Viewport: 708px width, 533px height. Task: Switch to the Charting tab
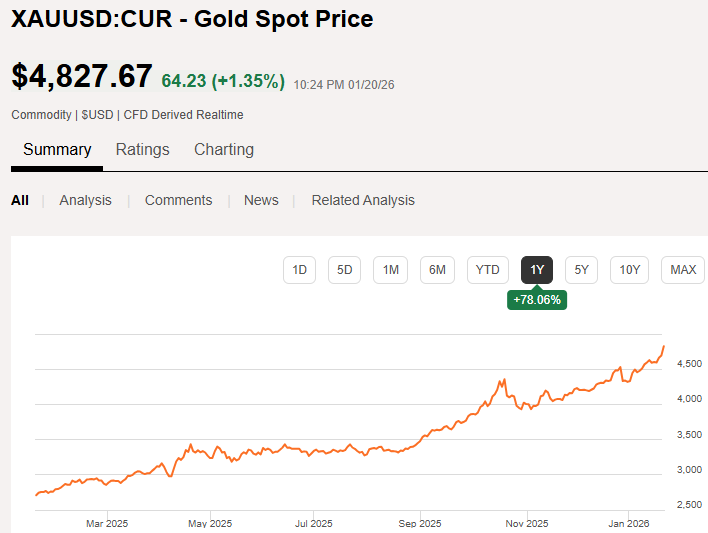tap(224, 150)
